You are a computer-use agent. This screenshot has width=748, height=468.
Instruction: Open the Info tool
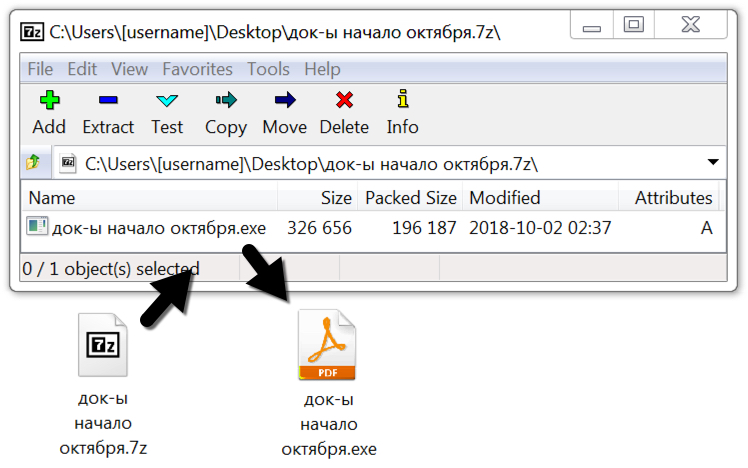click(403, 99)
